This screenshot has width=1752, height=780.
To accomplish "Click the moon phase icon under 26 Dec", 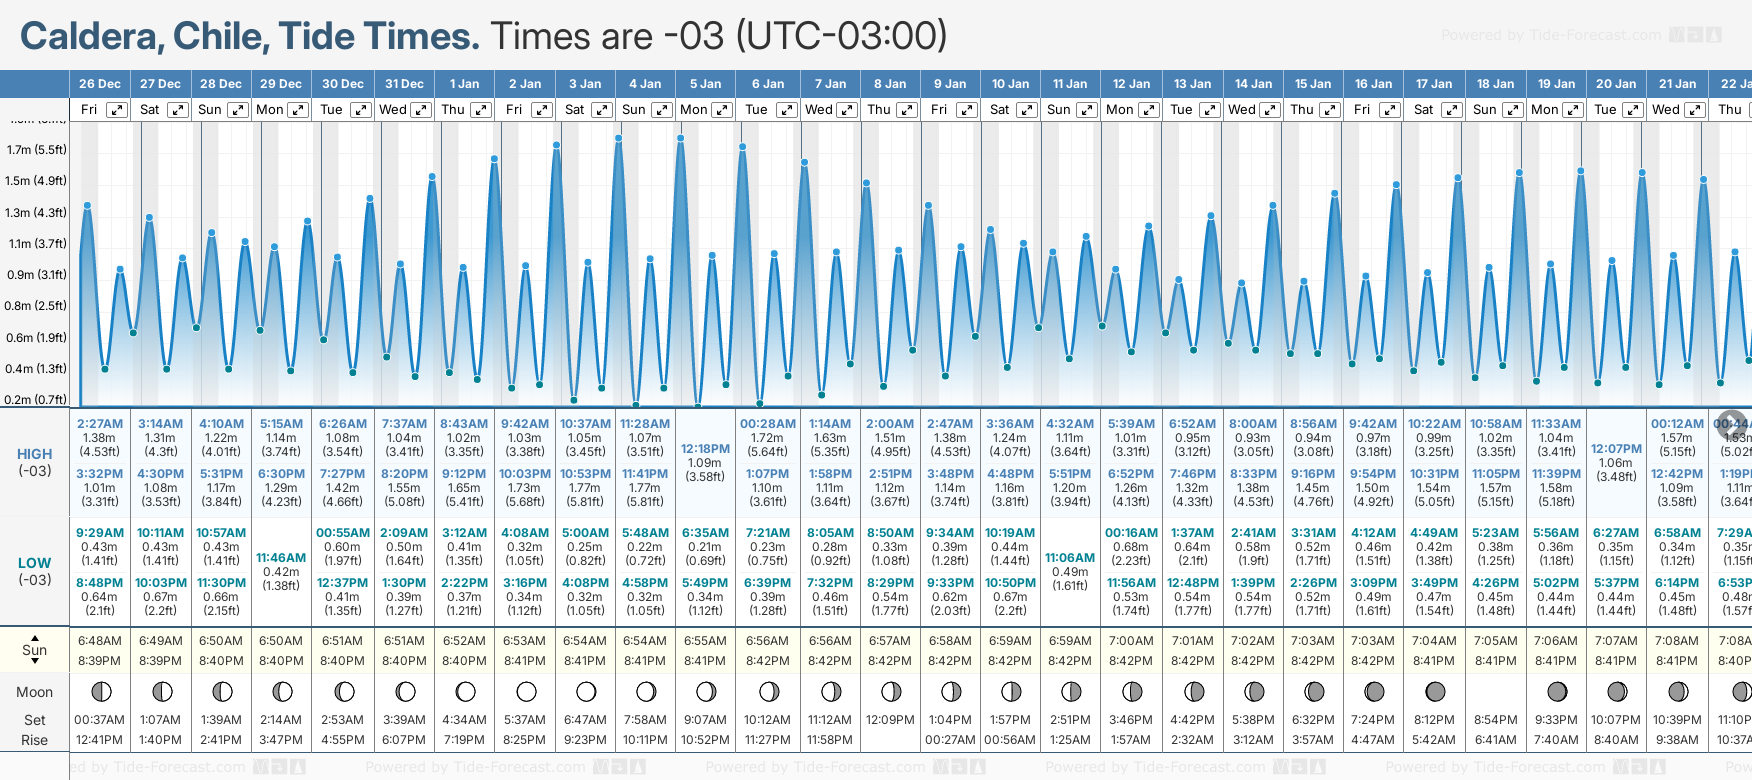I will [x=100, y=691].
